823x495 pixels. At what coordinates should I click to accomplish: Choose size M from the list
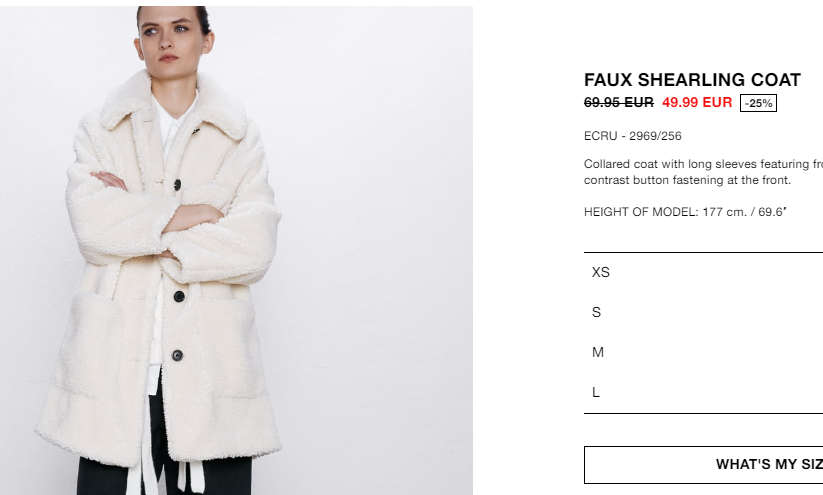click(703, 352)
